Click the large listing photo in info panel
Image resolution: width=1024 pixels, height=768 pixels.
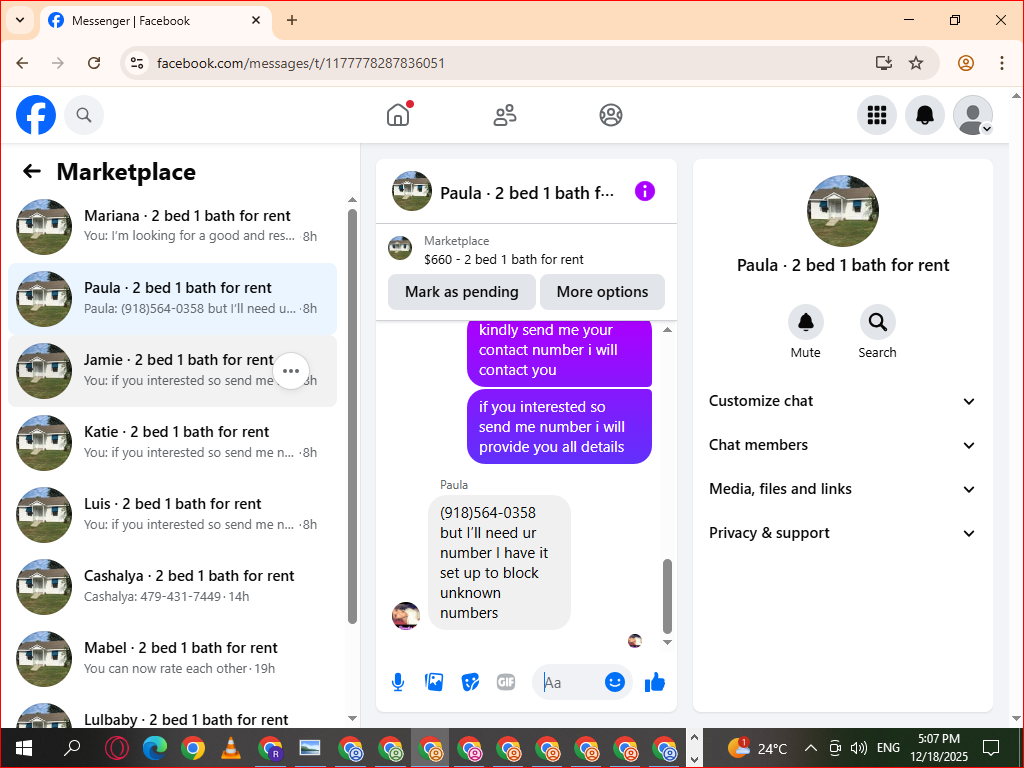842,211
